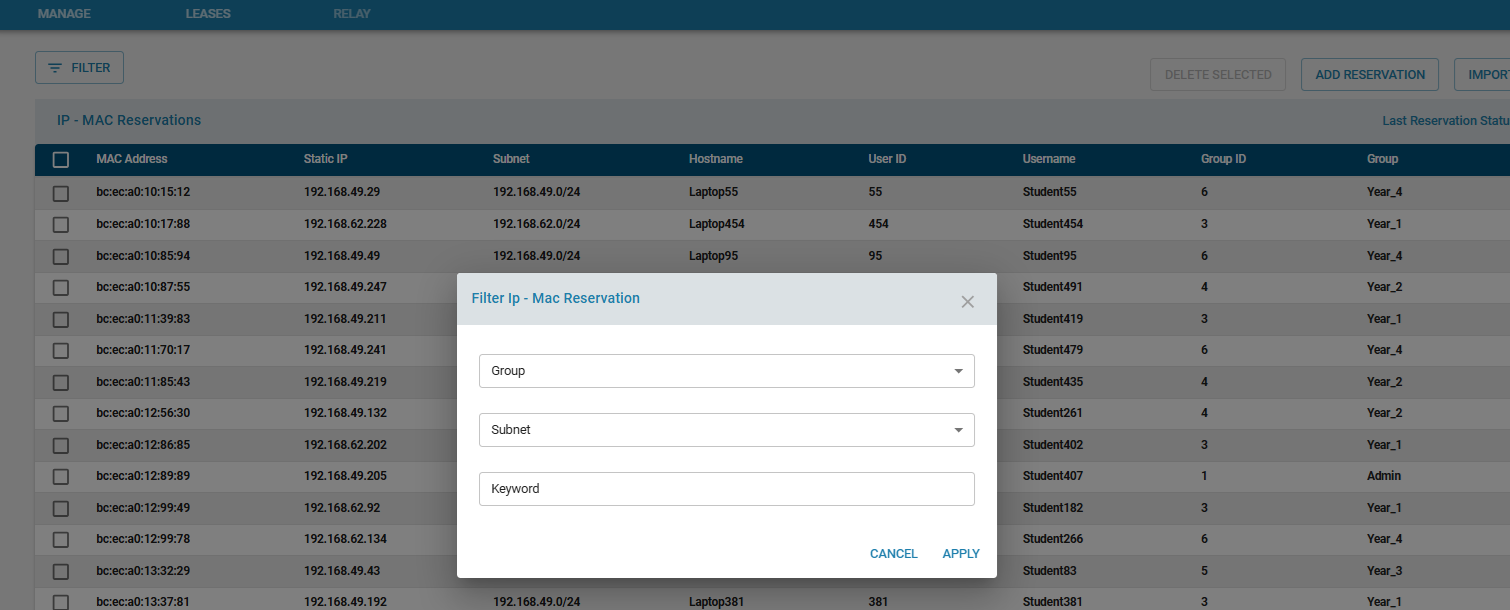Viewport: 1510px width, 610px height.
Task: Select the checkbox for bc:ec:a0:12:89:89
Action: point(61,477)
